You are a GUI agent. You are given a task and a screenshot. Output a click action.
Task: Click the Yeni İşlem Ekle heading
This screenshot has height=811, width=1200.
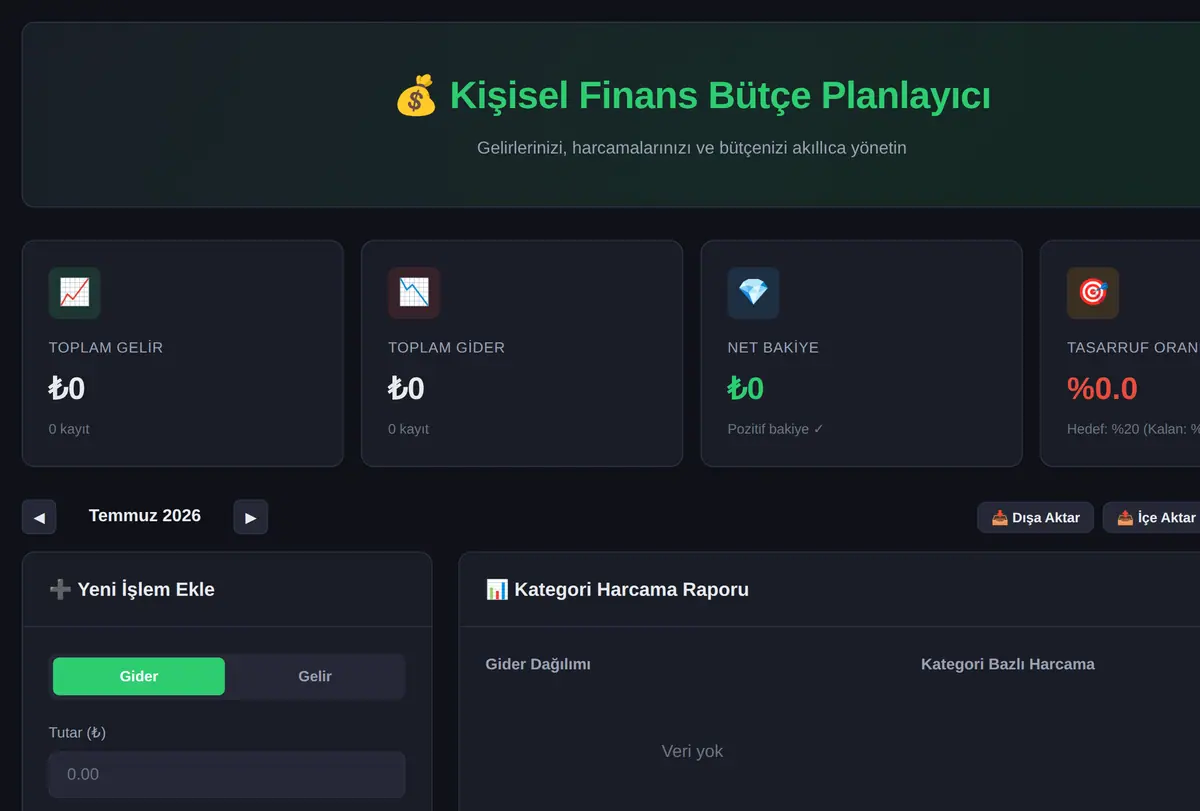(132, 590)
